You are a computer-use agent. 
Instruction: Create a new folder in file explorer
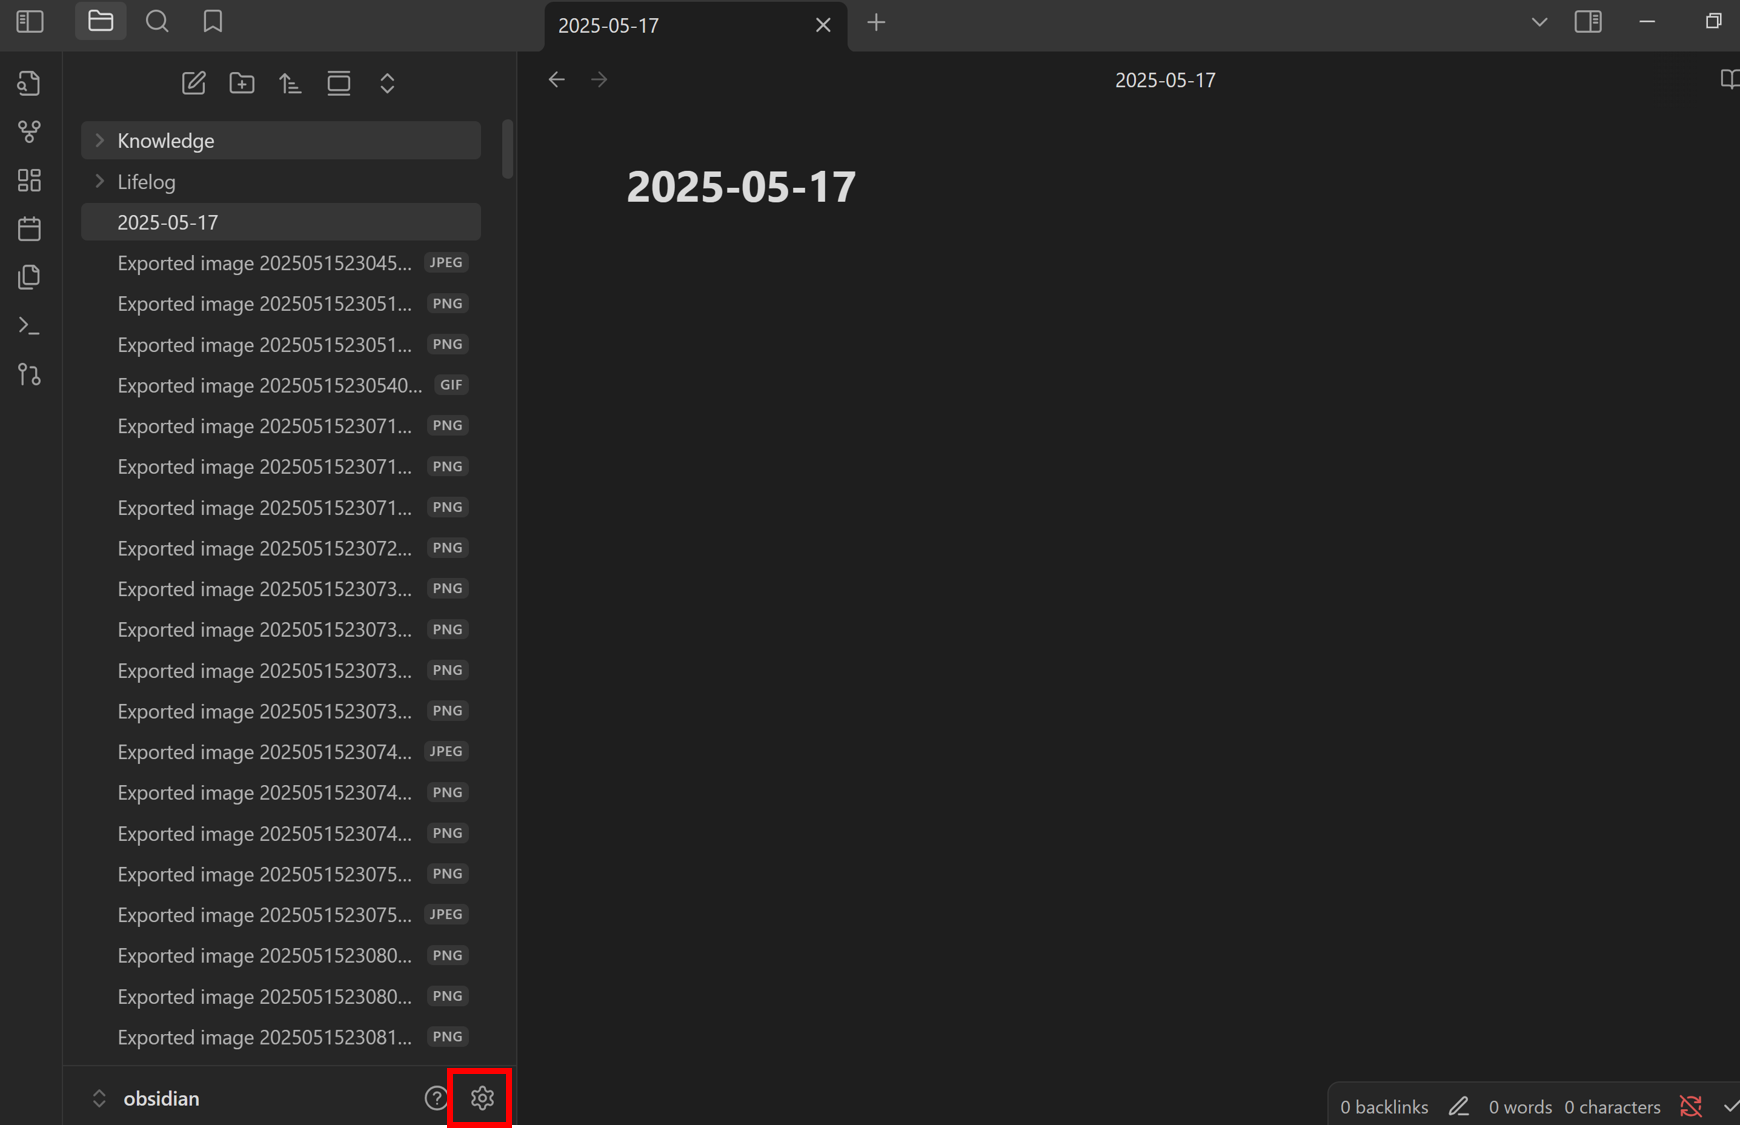coord(242,83)
